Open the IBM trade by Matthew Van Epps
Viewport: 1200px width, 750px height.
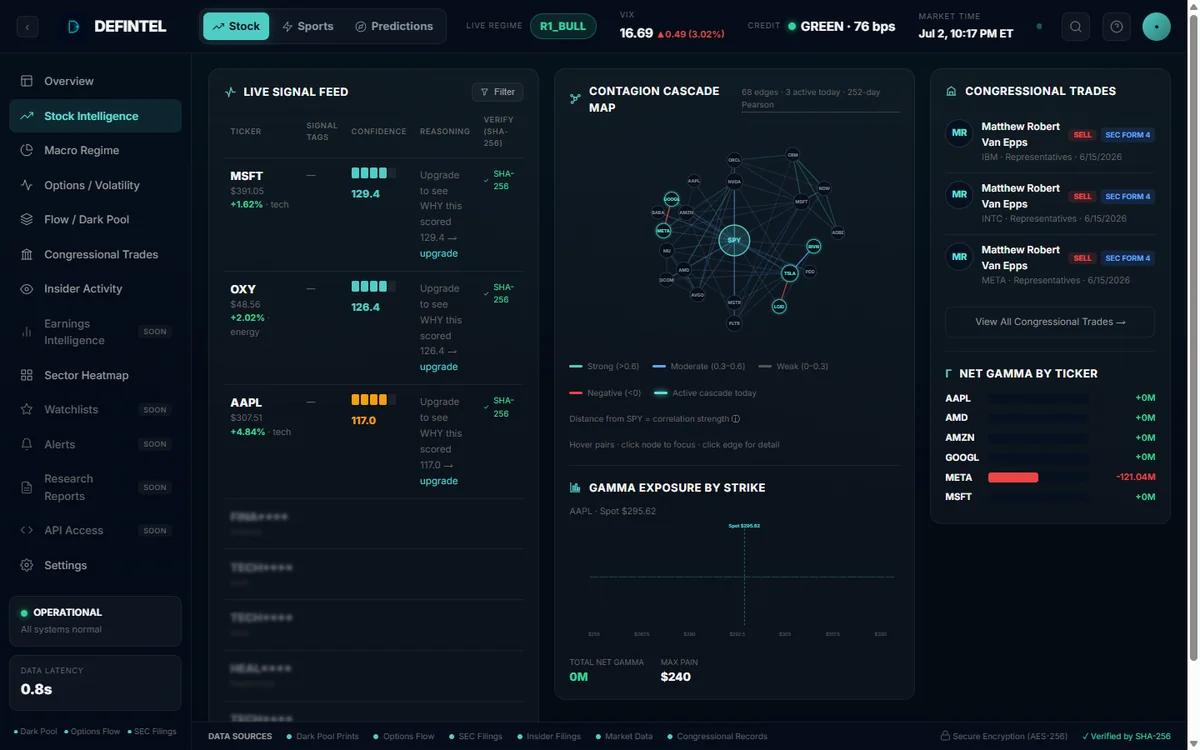click(x=1050, y=142)
